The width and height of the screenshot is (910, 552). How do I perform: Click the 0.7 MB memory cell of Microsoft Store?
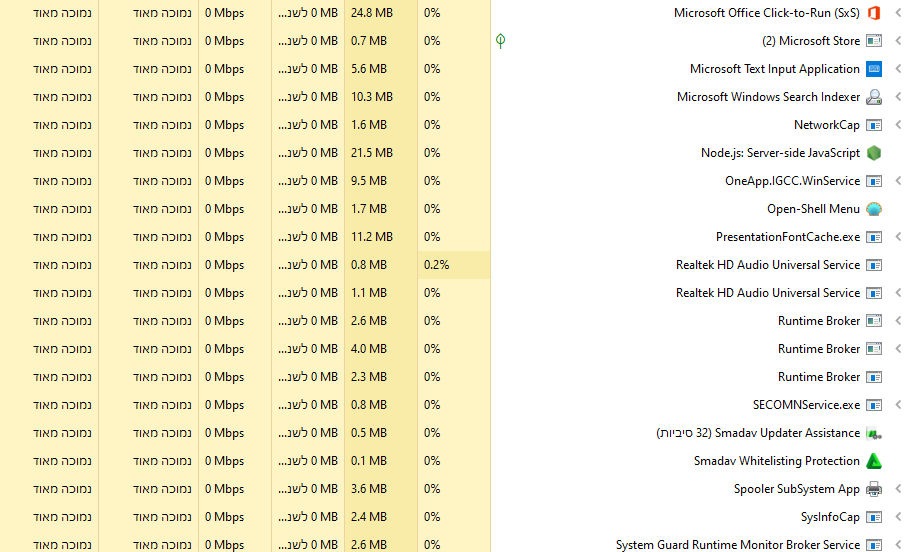(381, 41)
